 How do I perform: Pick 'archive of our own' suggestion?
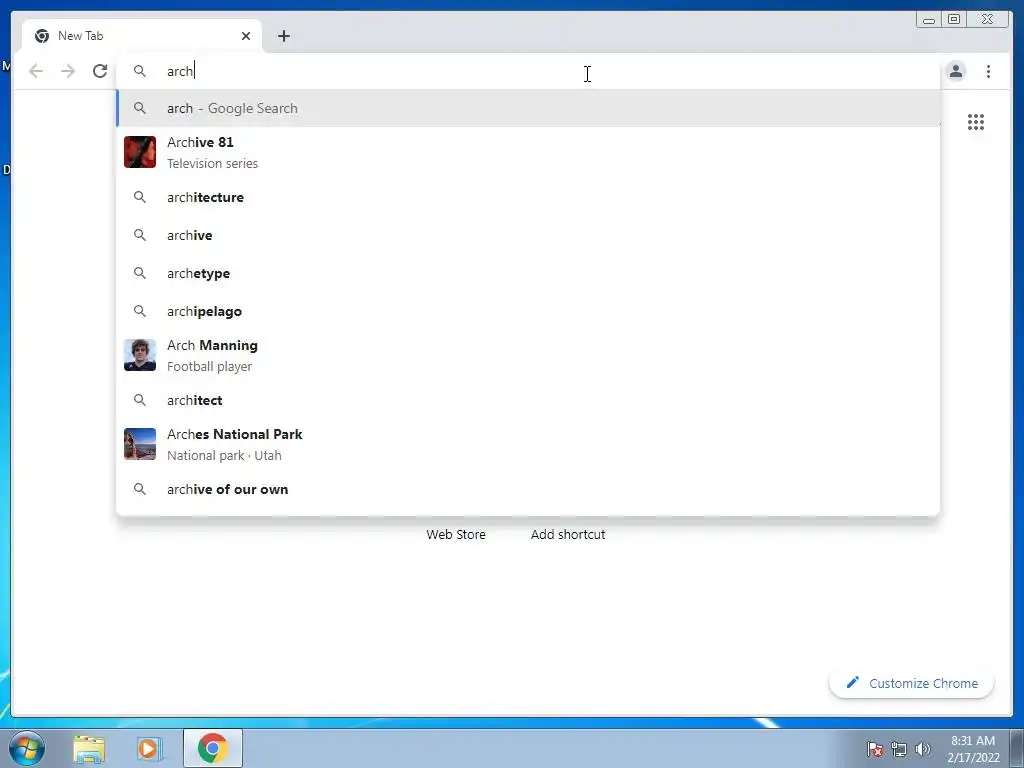[528, 489]
